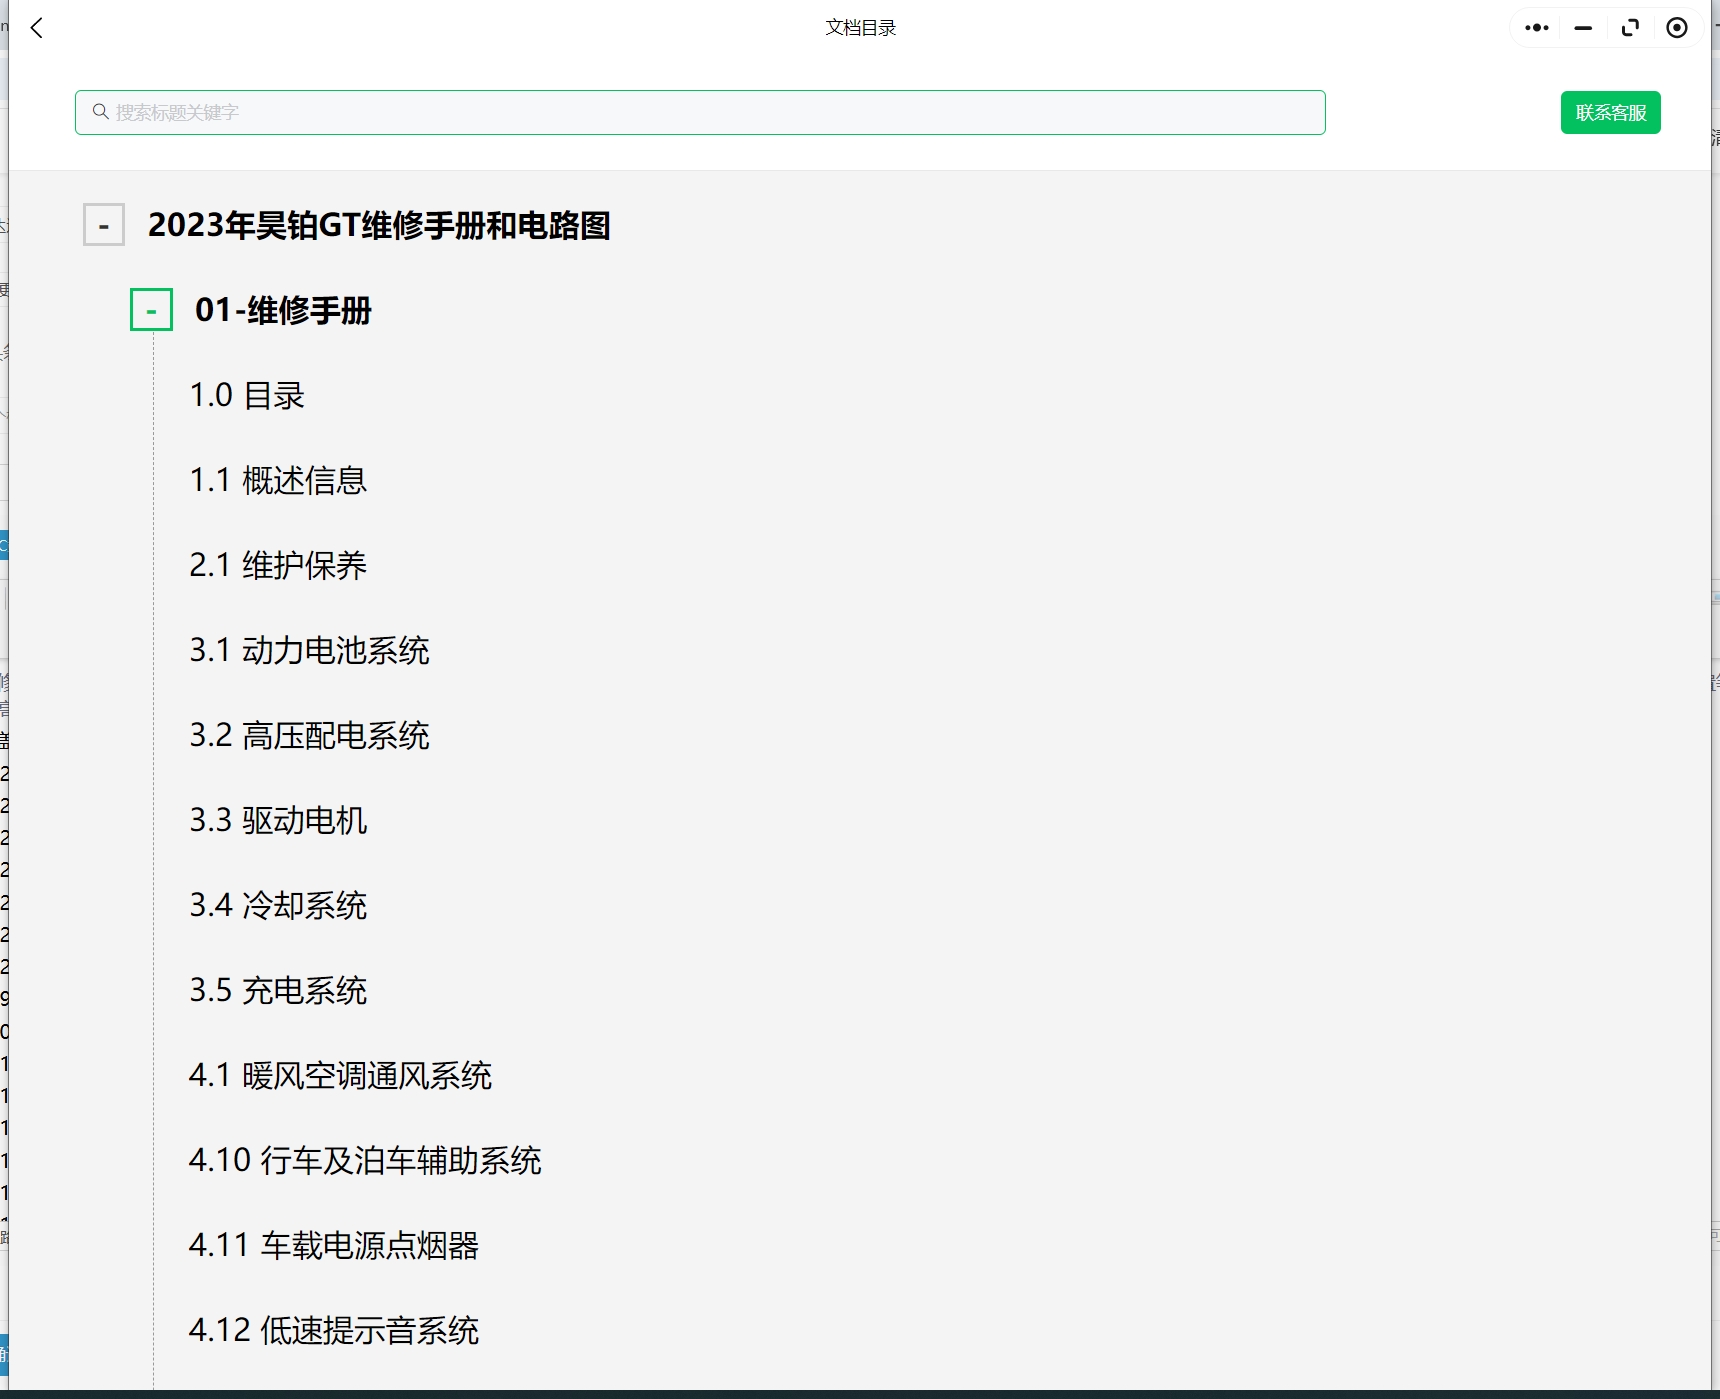
Task: Select 3.1 动力电池系统
Action: coord(310,650)
